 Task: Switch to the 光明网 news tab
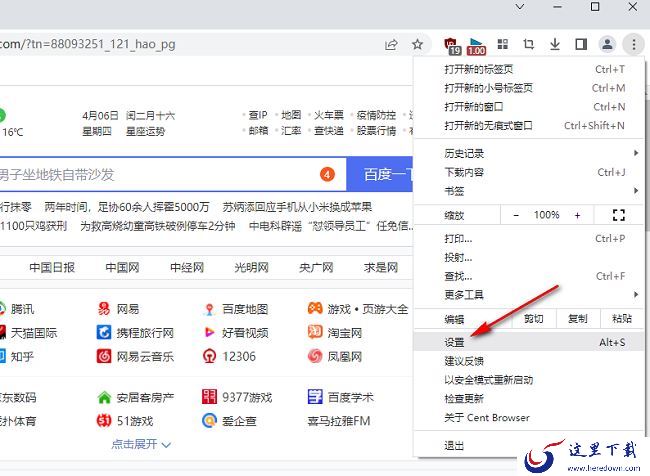point(252,268)
